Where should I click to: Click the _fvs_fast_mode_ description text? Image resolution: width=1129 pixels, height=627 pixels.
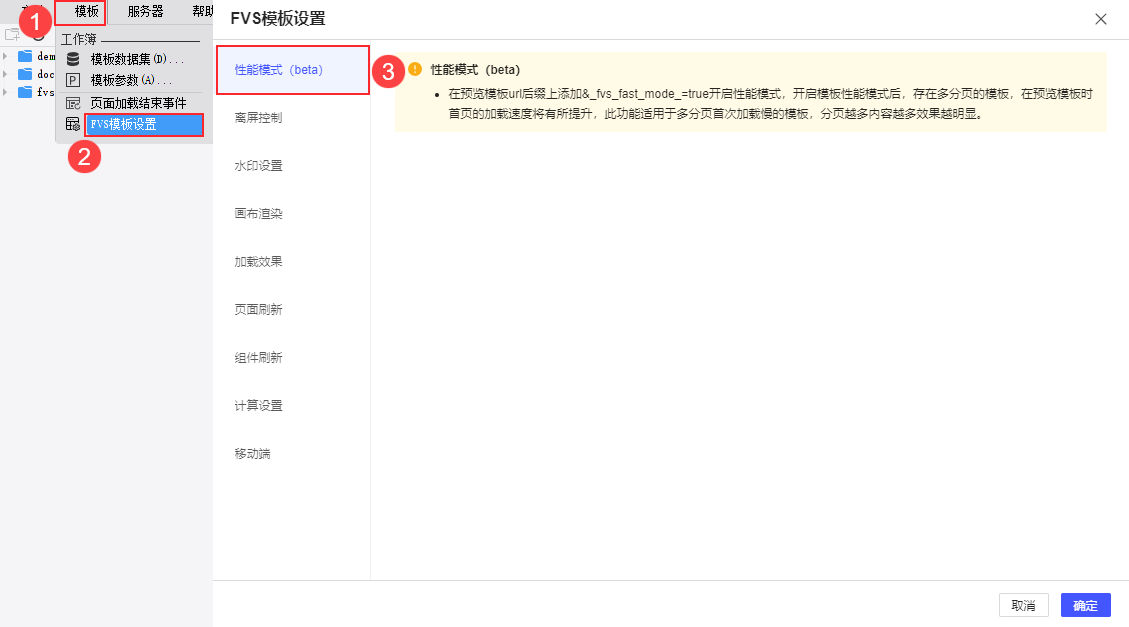[x=770, y=104]
